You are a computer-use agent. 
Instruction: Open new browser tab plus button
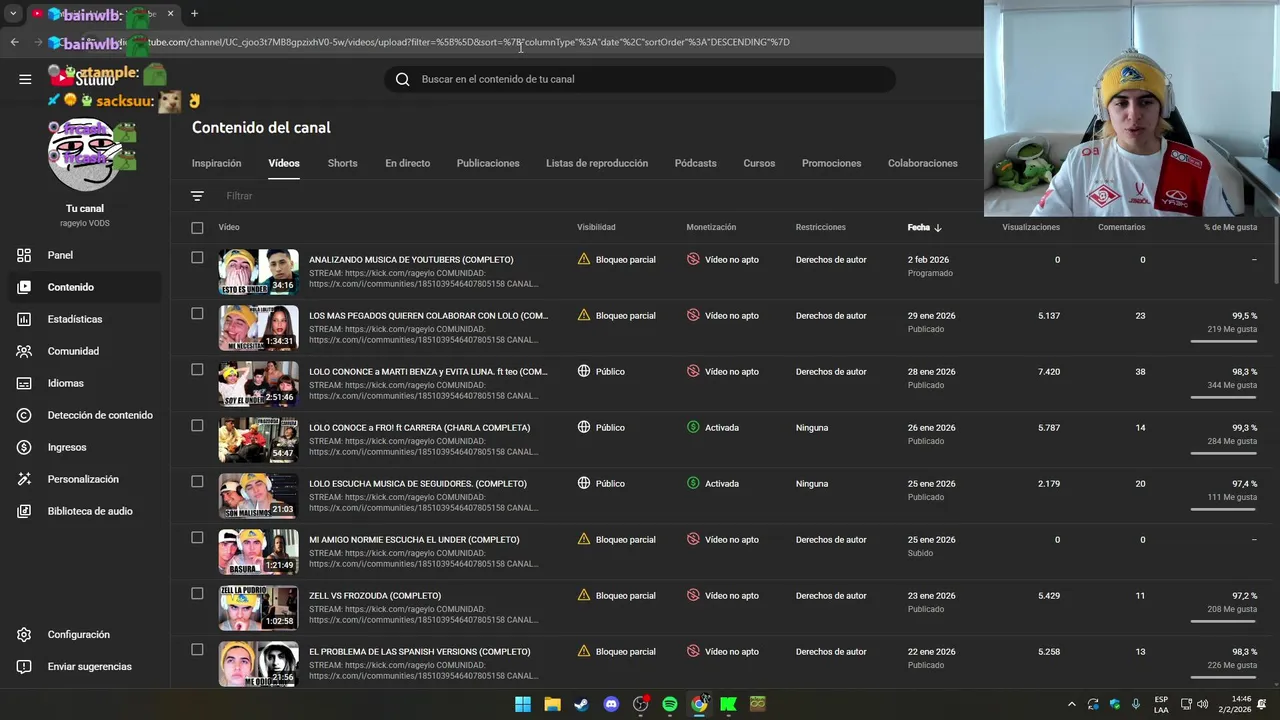tap(194, 14)
